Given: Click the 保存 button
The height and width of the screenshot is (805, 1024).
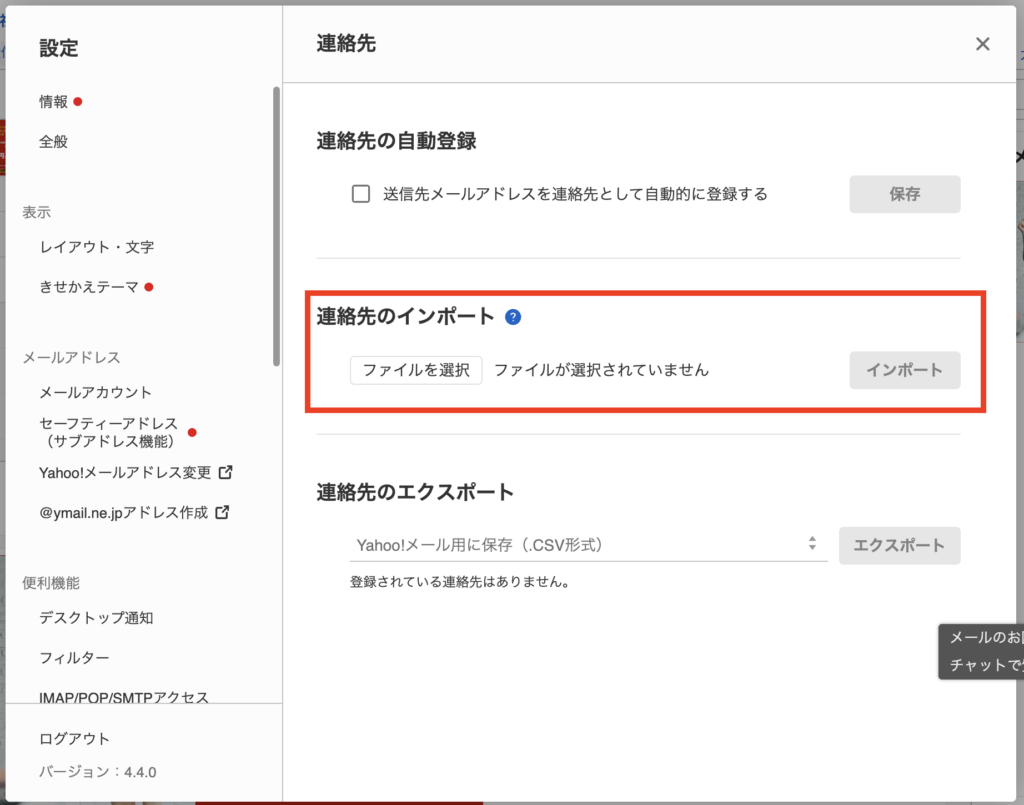Looking at the screenshot, I should (904, 194).
